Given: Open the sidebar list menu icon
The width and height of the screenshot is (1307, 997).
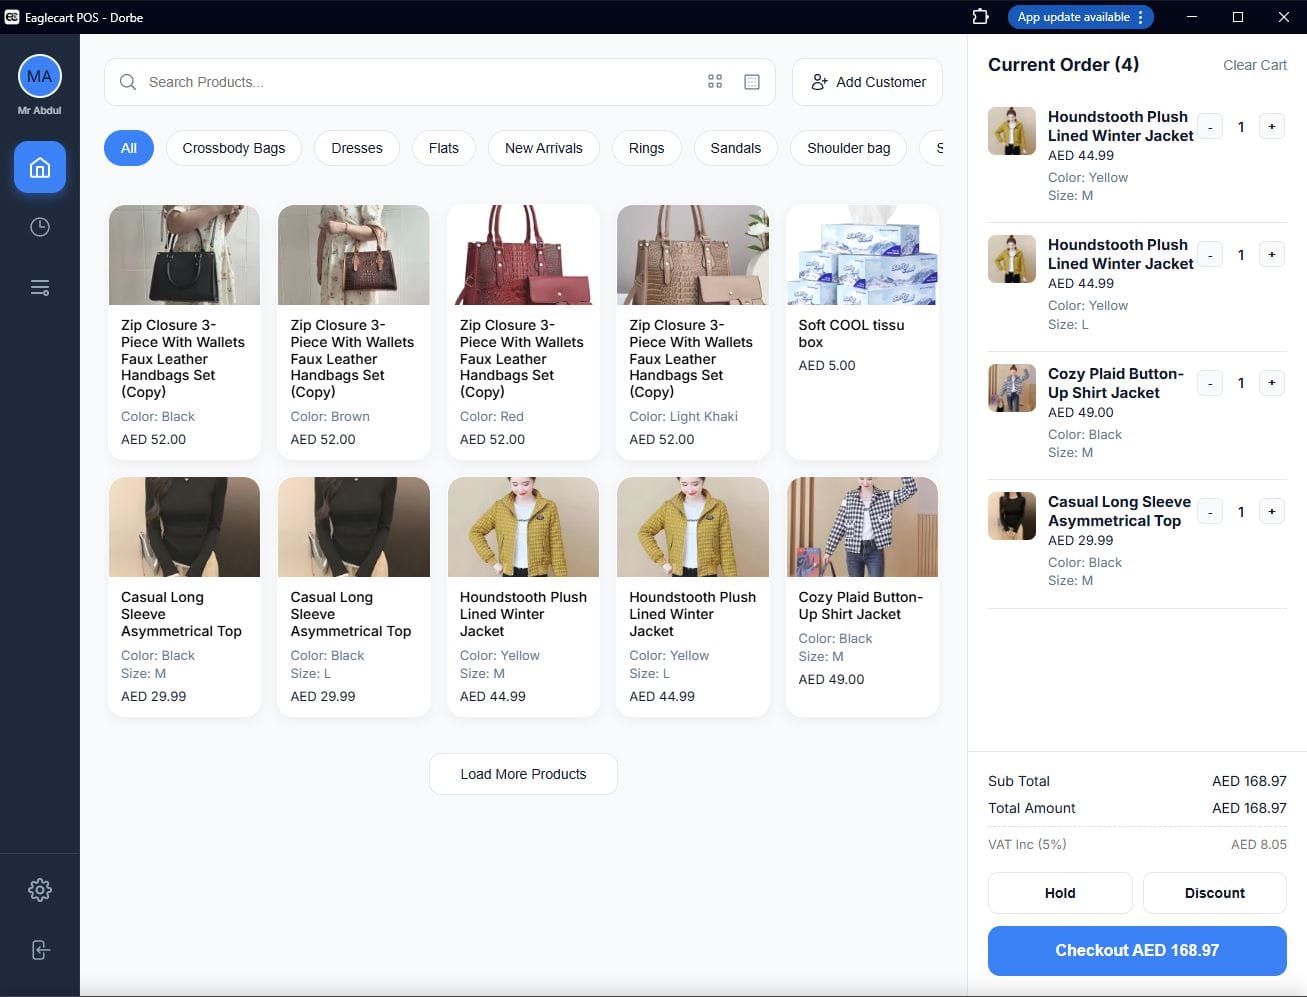Looking at the screenshot, I should tap(40, 288).
